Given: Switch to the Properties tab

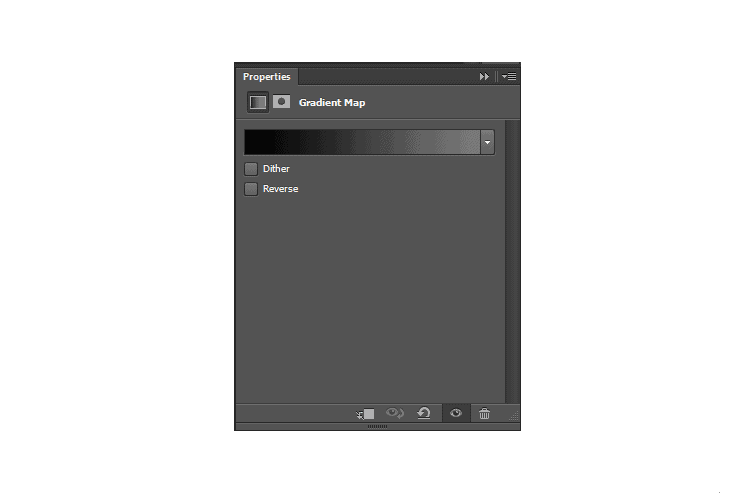Looking at the screenshot, I should coord(267,76).
